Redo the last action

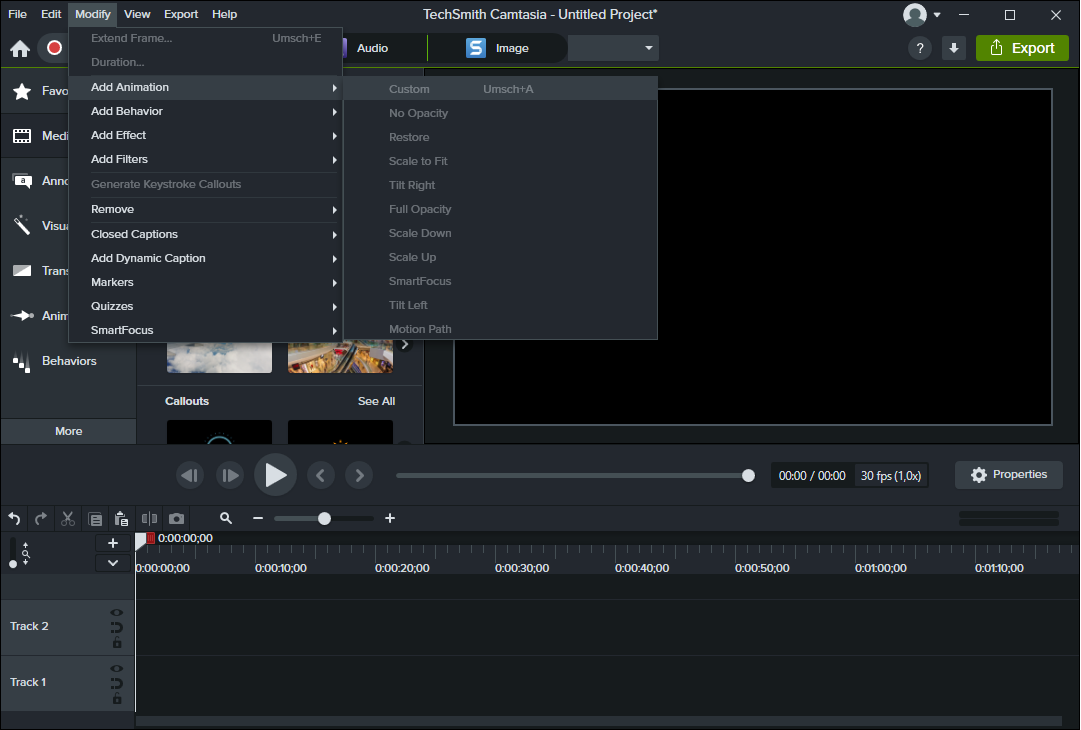[x=41, y=518]
